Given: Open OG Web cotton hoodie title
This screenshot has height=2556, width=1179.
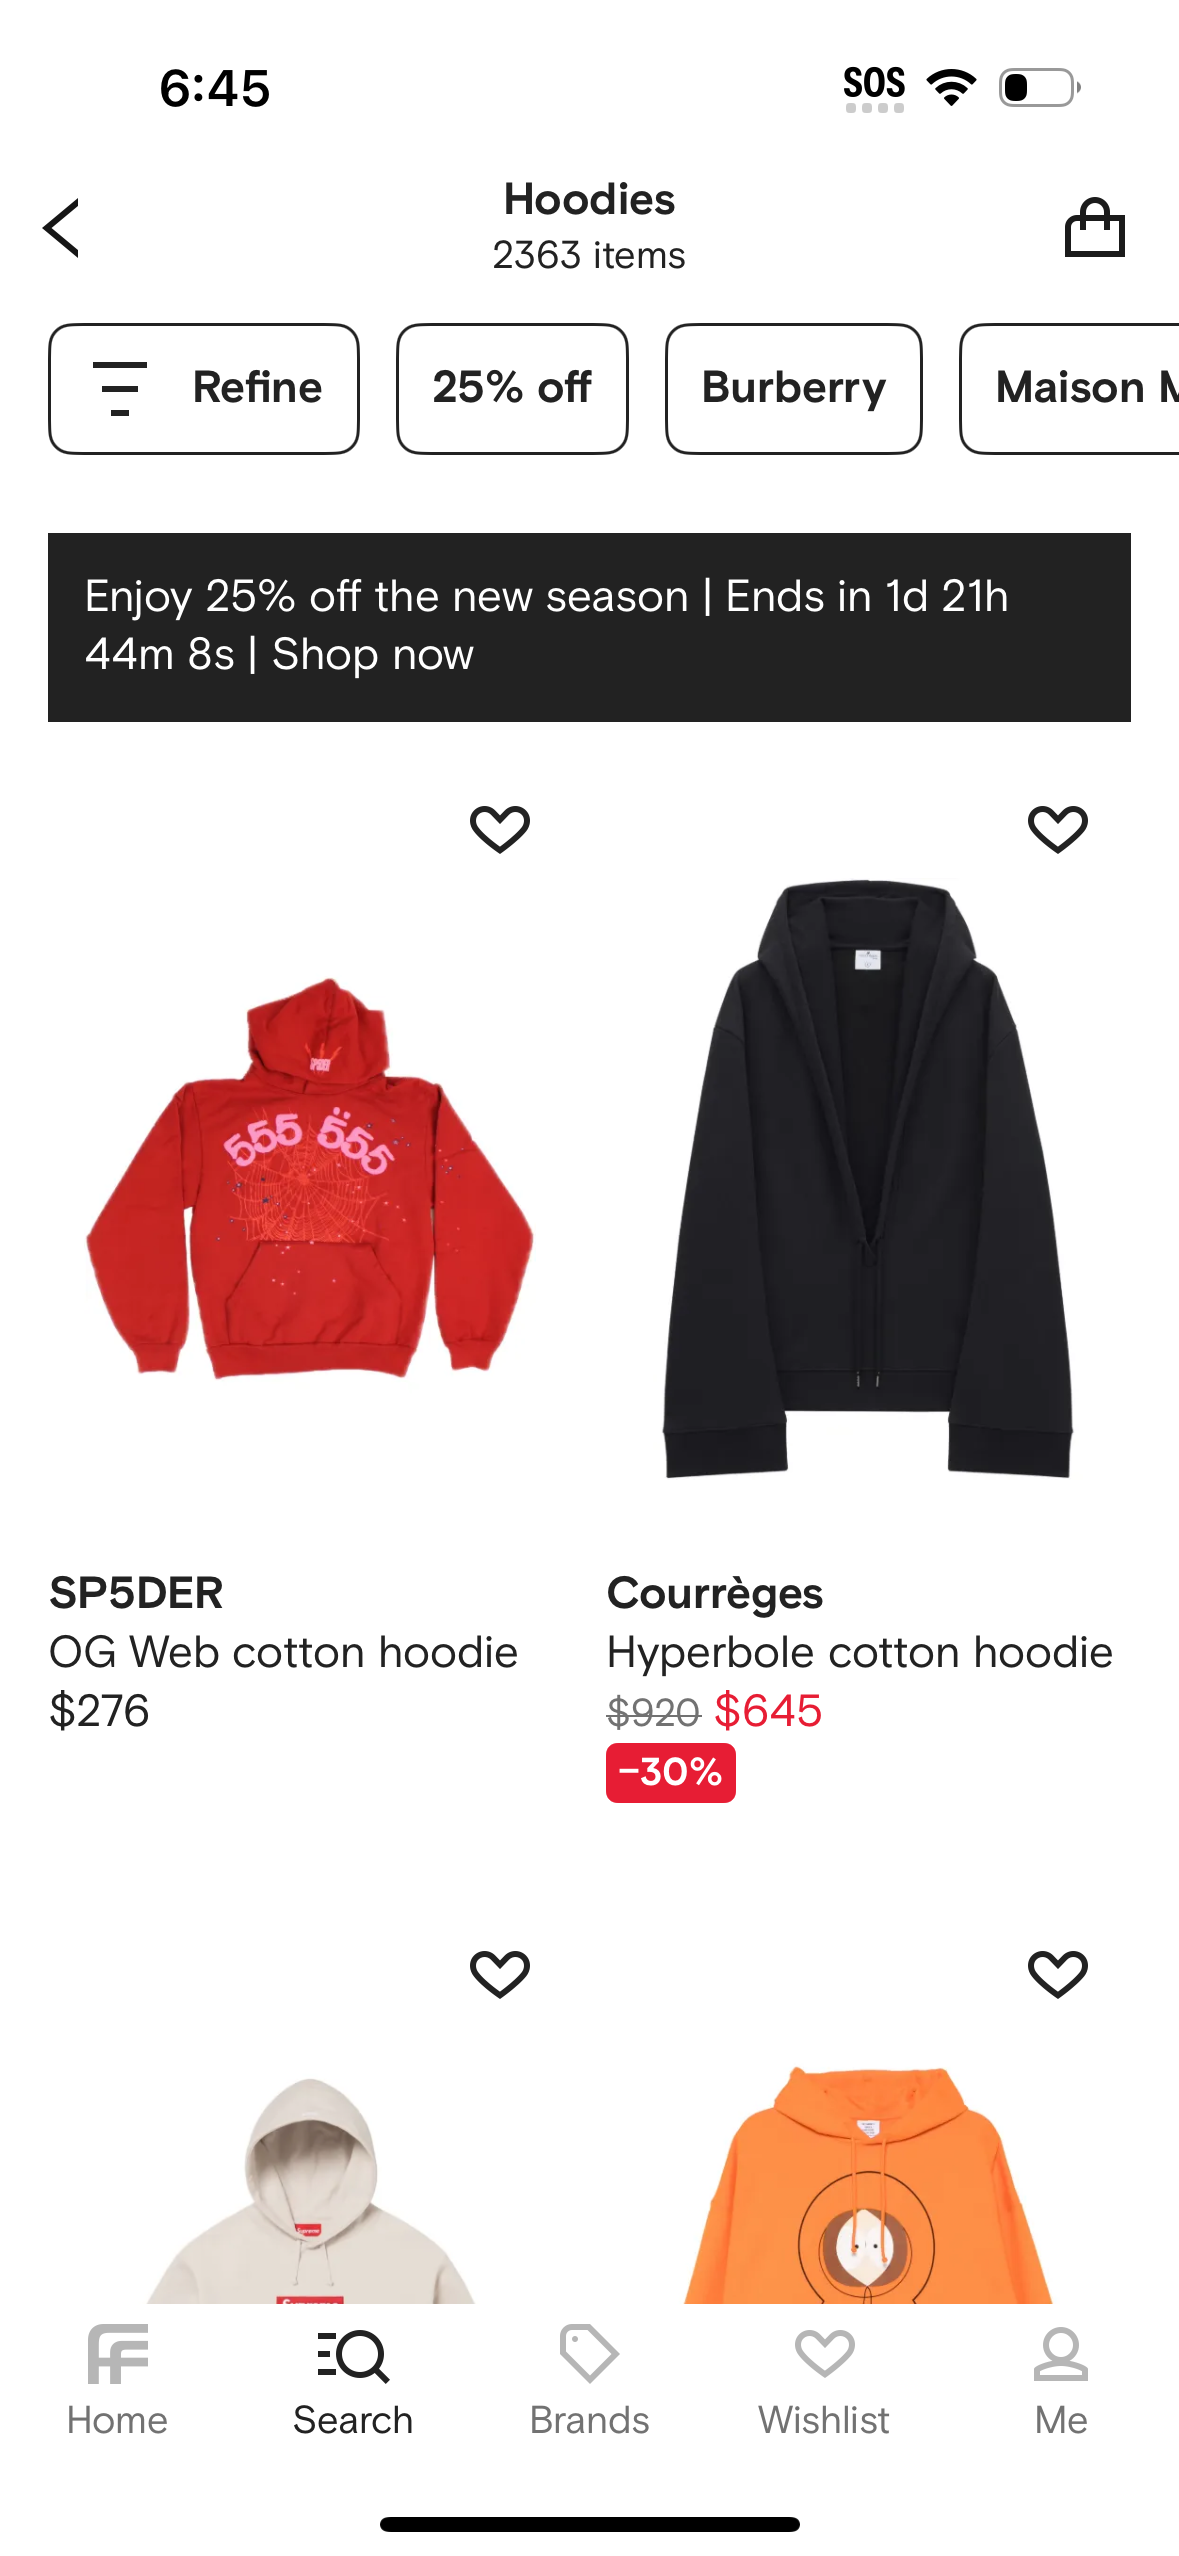Looking at the screenshot, I should 284,1652.
